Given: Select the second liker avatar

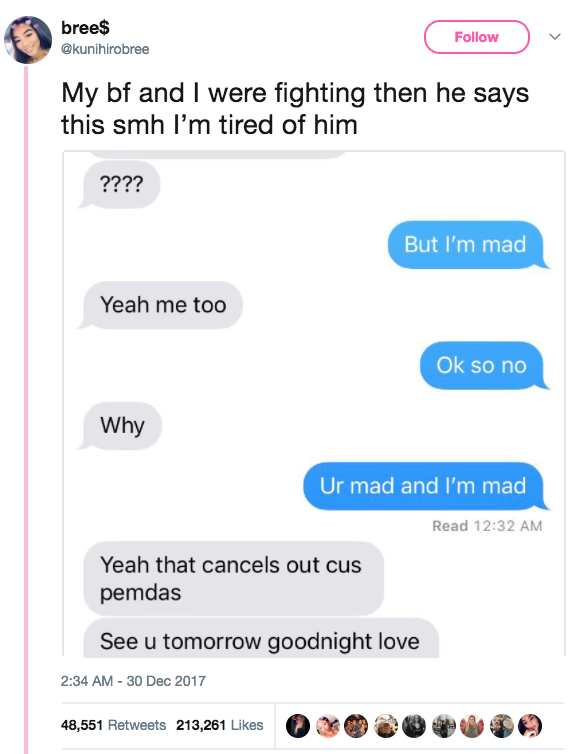Looking at the screenshot, I should [x=327, y=726].
